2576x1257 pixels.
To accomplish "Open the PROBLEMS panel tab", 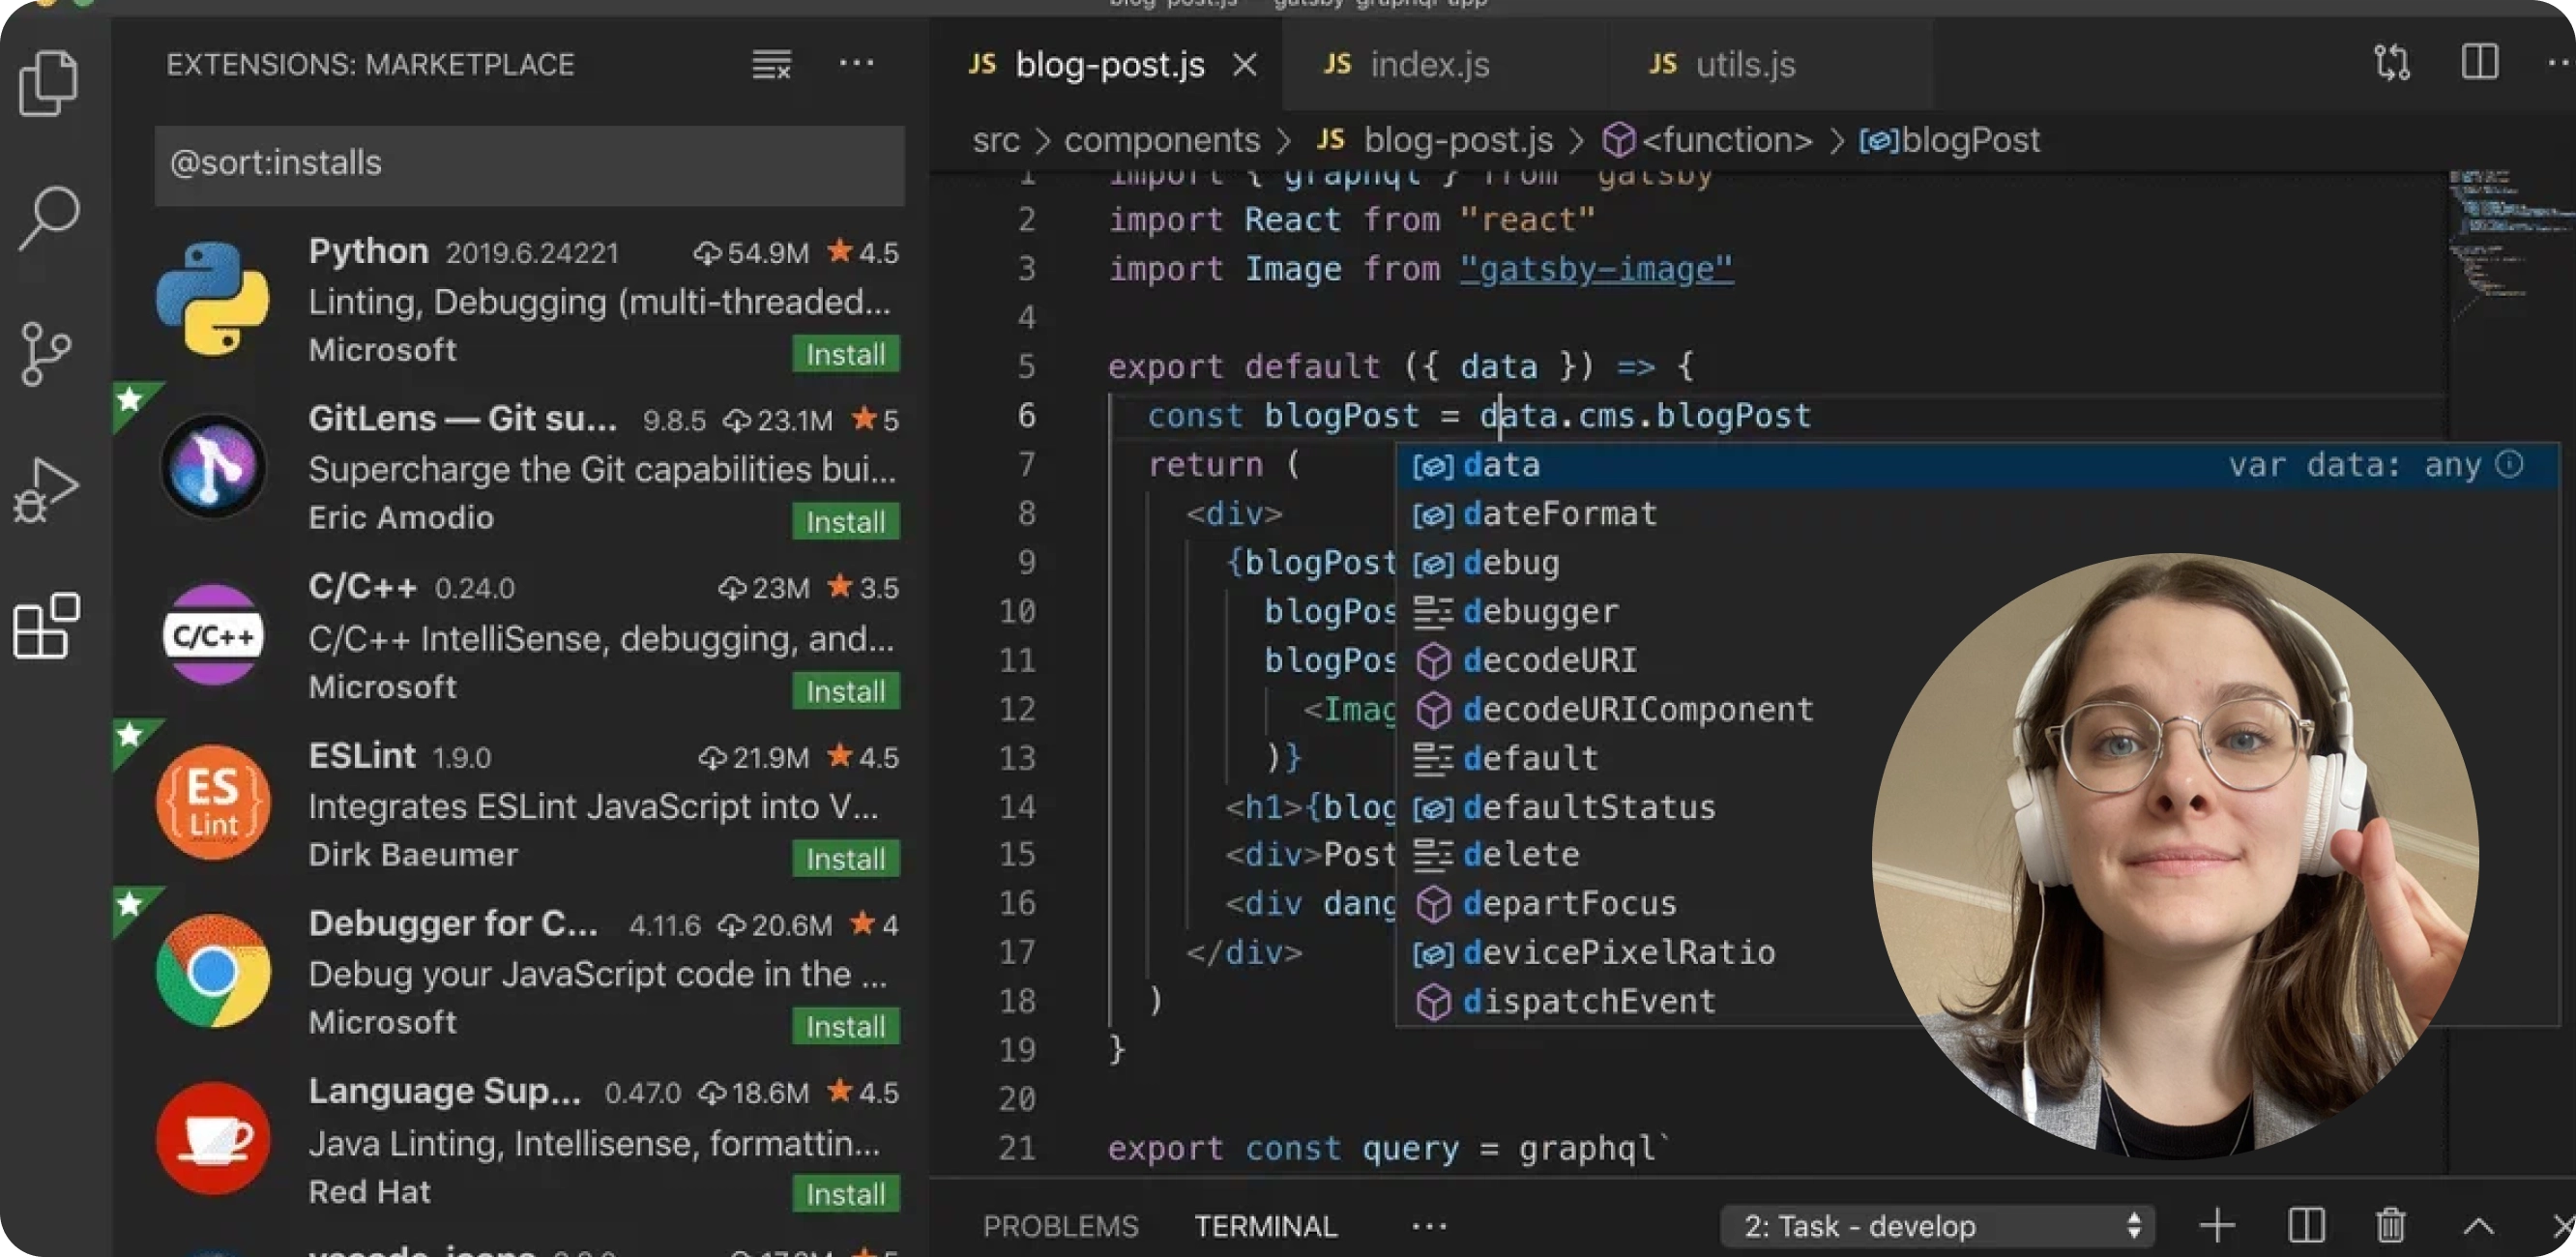I will [1060, 1226].
